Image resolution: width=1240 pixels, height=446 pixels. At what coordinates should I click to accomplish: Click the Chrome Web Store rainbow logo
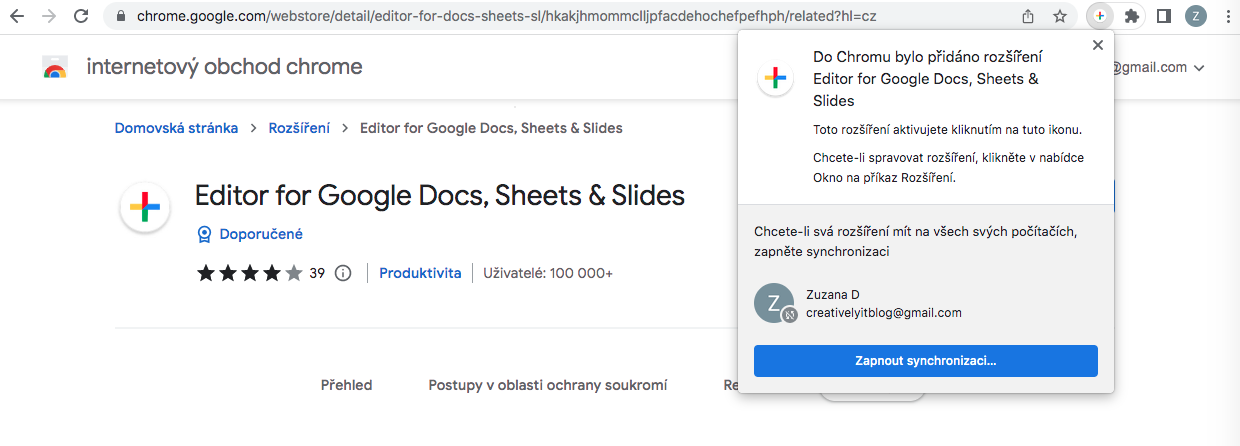(x=55, y=68)
